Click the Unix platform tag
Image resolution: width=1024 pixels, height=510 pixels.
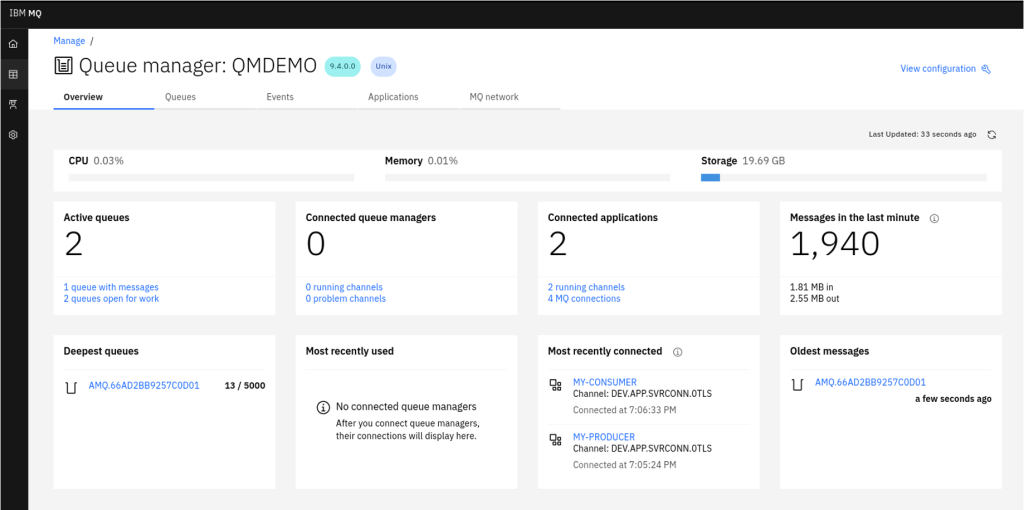tap(383, 67)
